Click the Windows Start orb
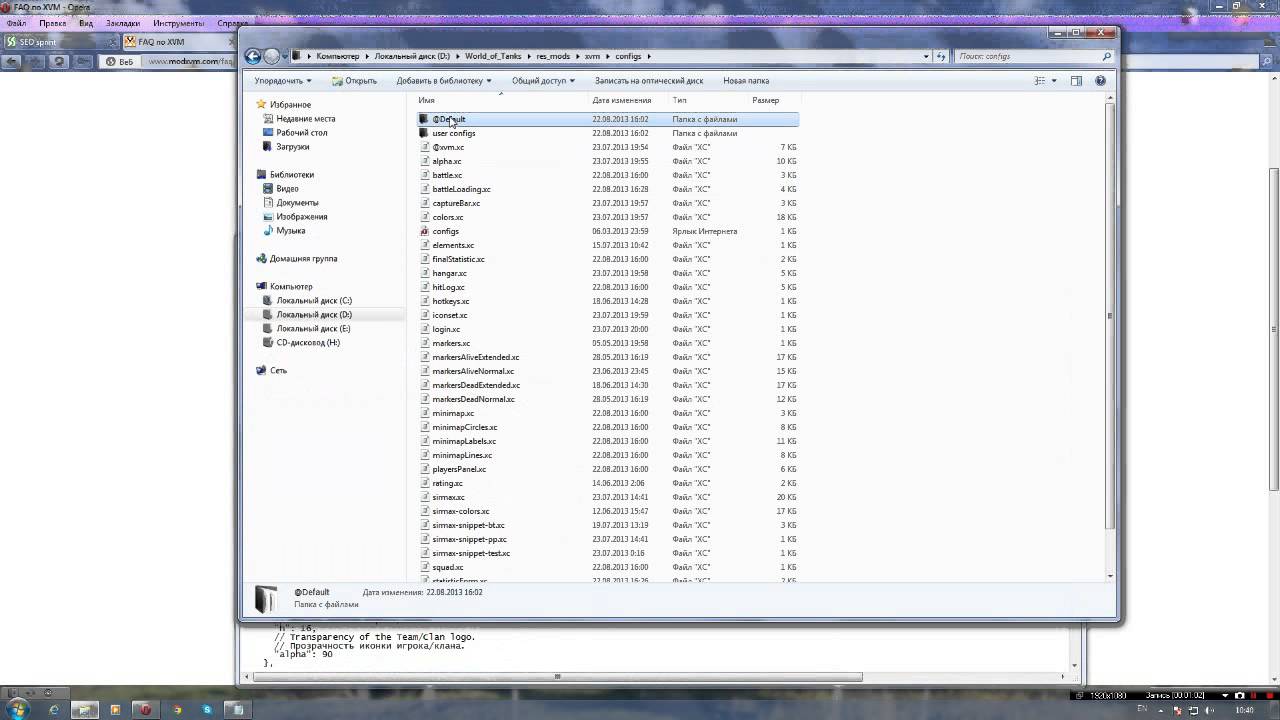 [17, 709]
